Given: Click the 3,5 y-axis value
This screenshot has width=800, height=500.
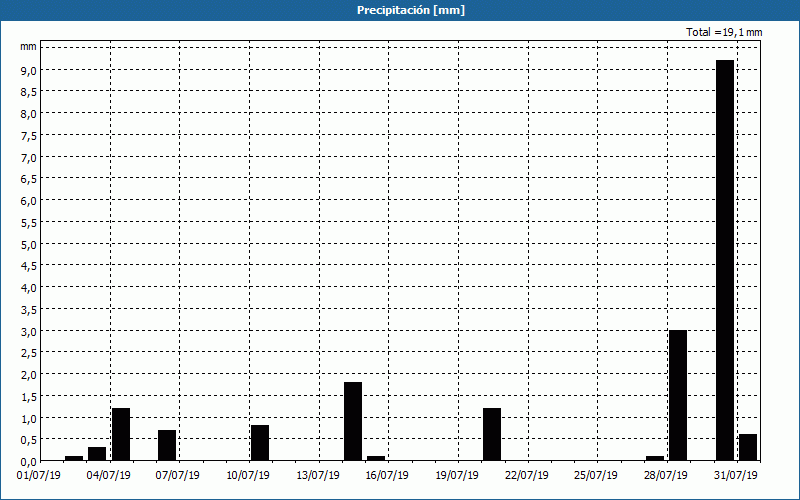Looking at the screenshot, I should [x=29, y=310].
